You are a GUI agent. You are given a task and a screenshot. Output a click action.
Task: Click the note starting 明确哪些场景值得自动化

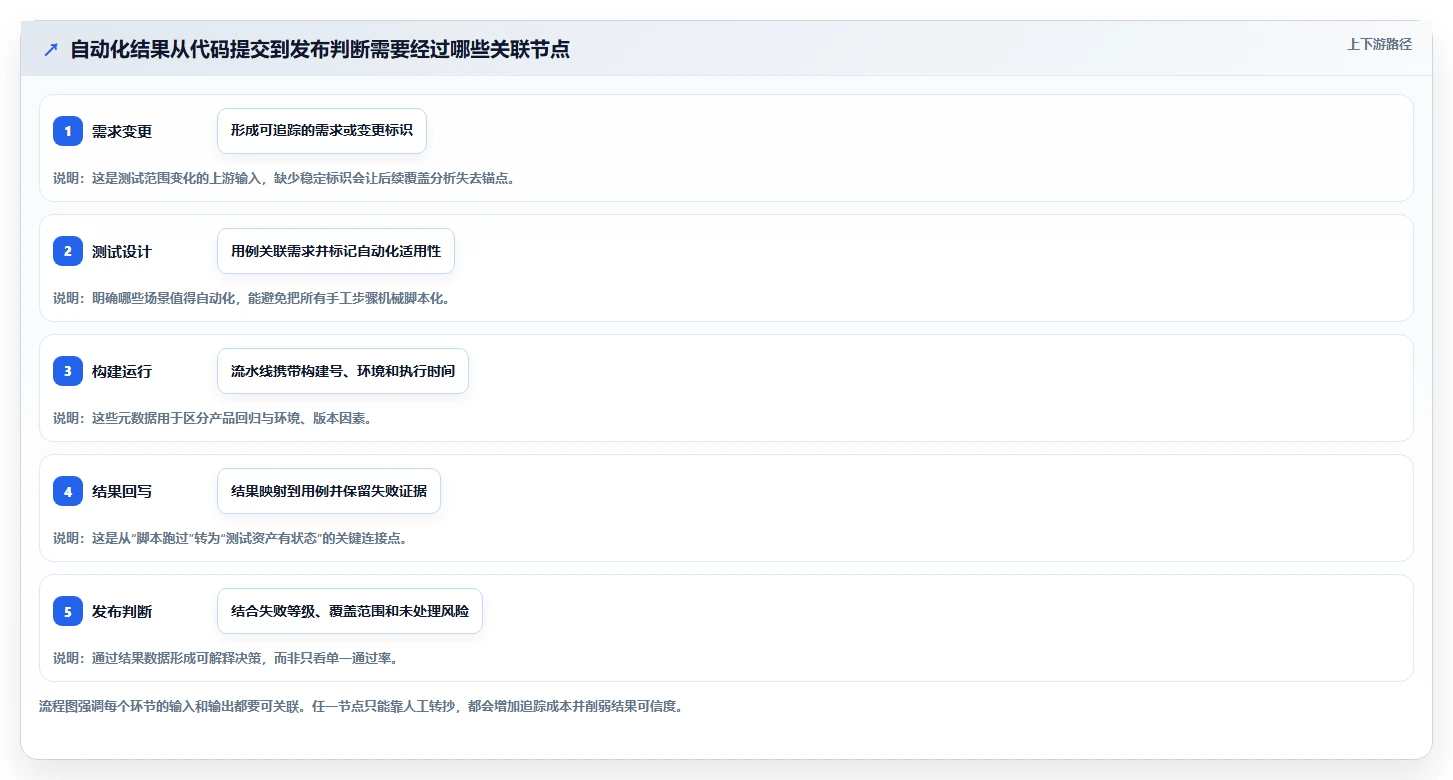coord(251,298)
